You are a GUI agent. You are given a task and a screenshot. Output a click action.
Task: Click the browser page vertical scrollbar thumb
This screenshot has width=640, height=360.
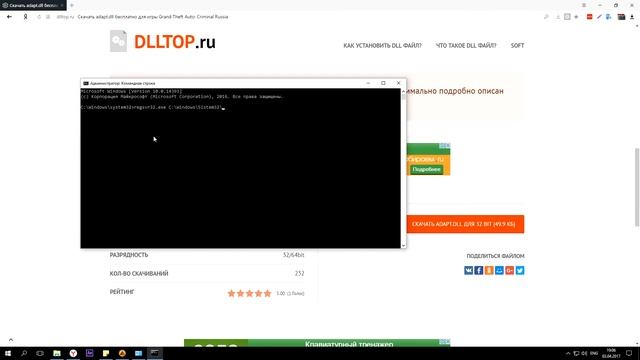636,187
